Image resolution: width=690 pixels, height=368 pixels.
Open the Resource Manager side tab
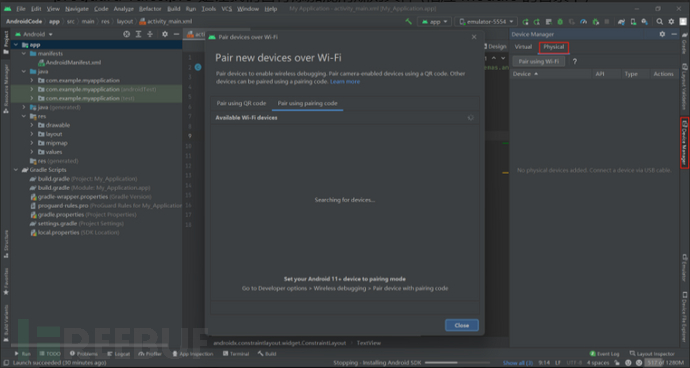6,89
